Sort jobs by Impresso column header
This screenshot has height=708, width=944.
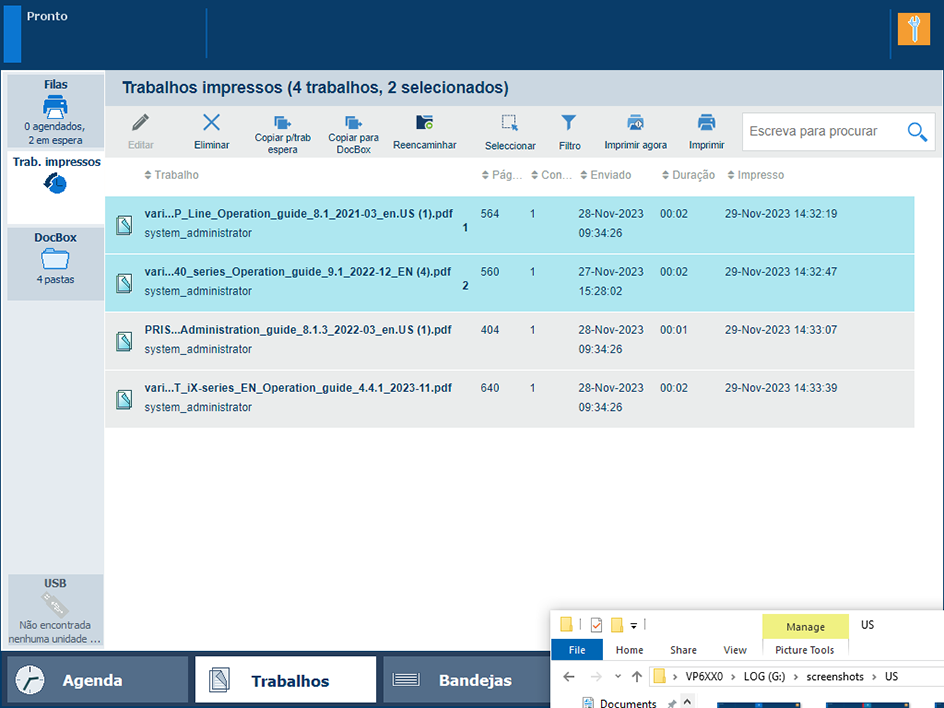click(x=760, y=175)
